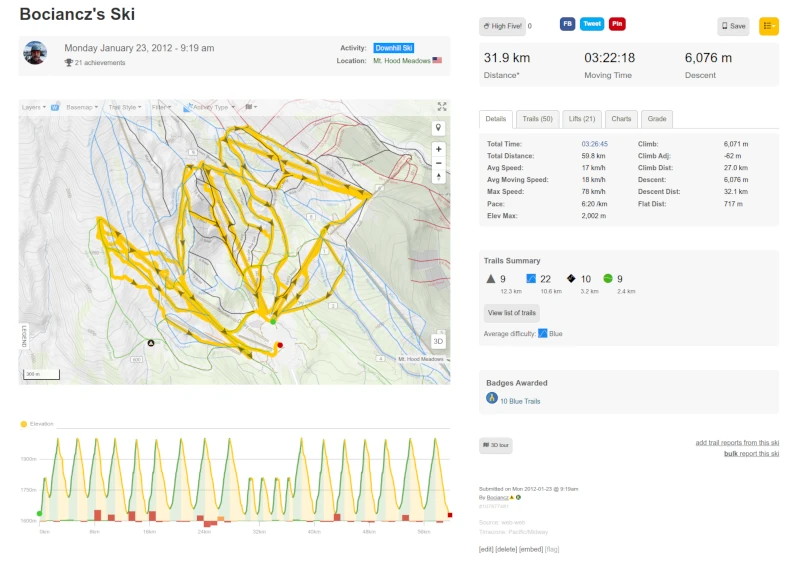800x564 pixels.
Task: Click the [flag] link
Action: 552,550
